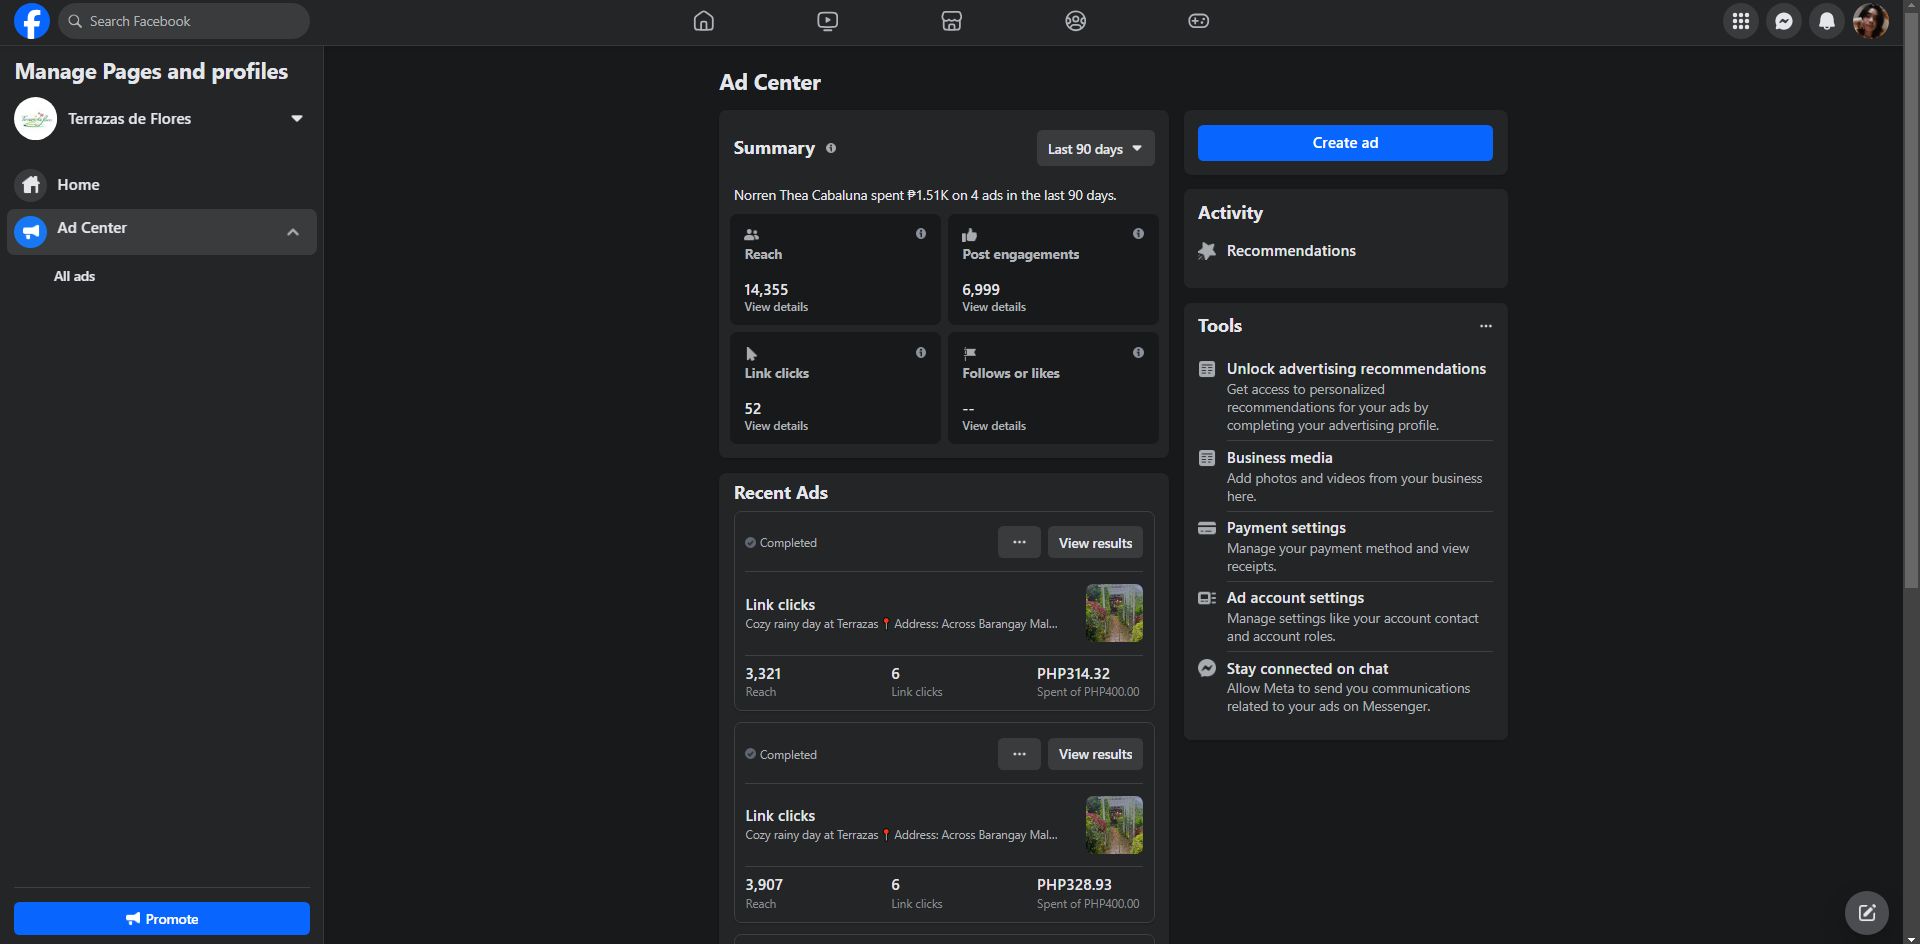The height and width of the screenshot is (944, 1920).
Task: Open Facebook Gaming from the top bar
Action: pyautogui.click(x=1198, y=21)
